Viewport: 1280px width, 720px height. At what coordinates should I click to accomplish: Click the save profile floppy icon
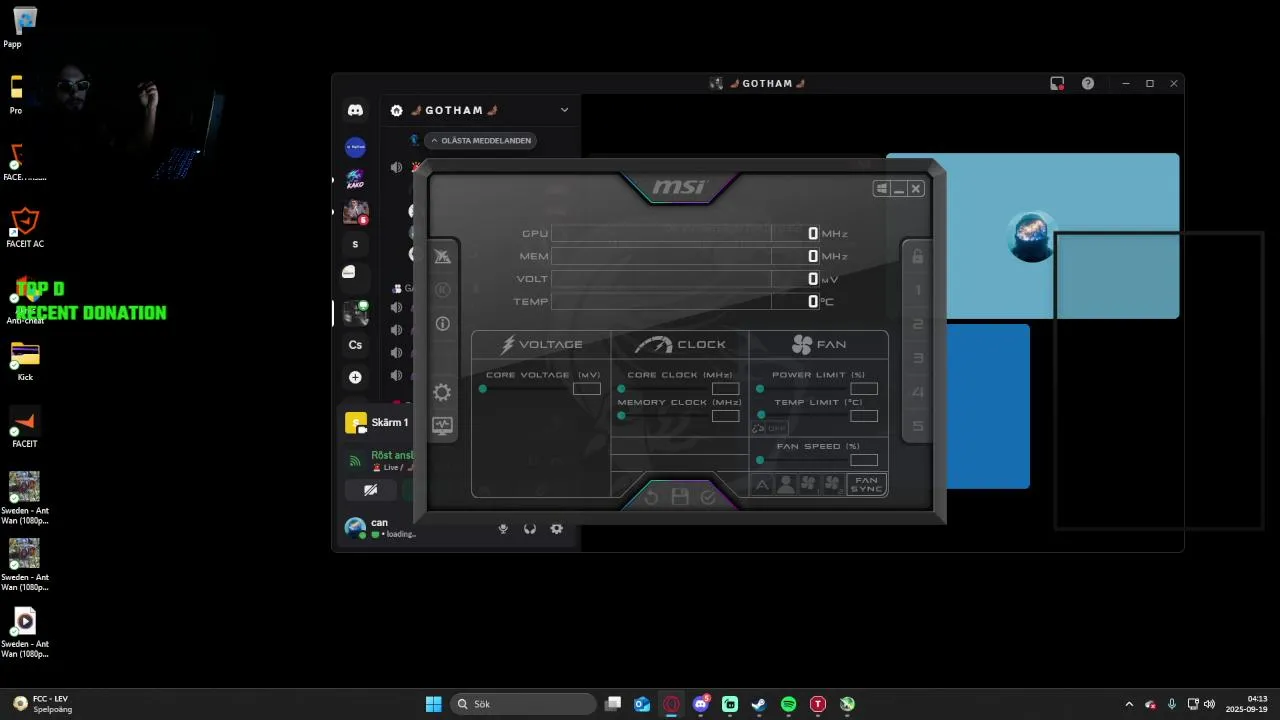click(x=680, y=497)
